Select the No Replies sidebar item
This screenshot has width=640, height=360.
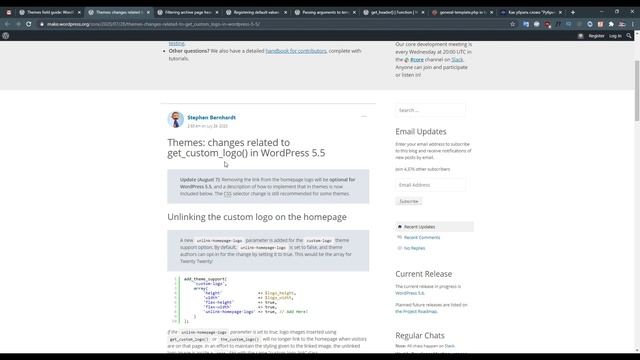tap(414, 248)
